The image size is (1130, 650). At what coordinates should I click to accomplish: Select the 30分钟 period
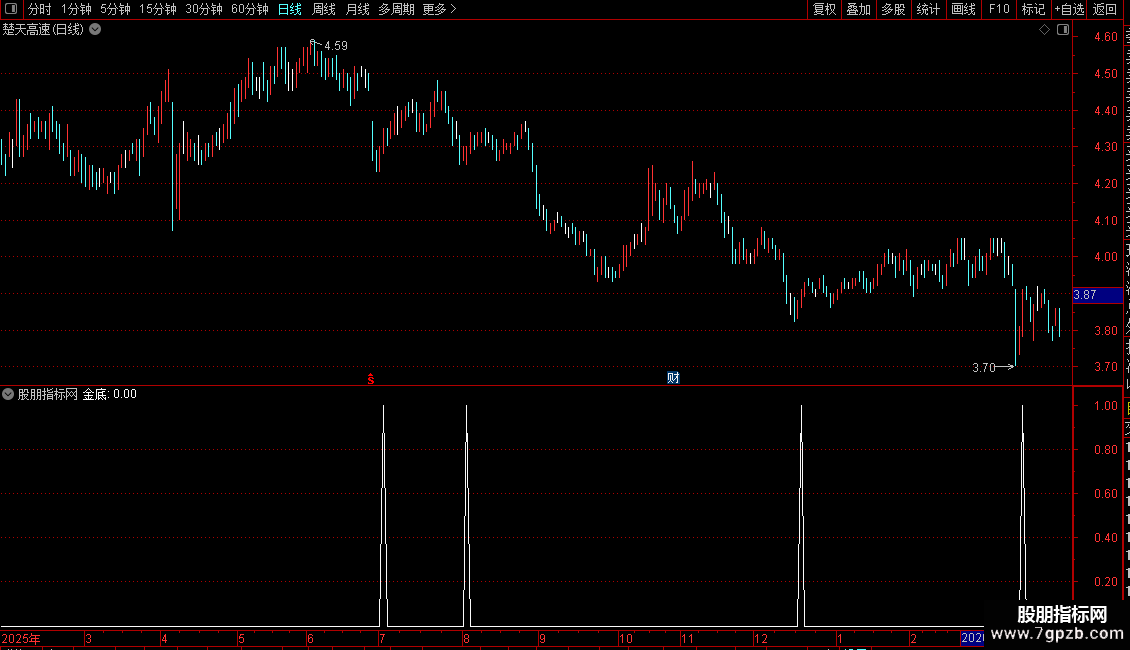tap(204, 9)
